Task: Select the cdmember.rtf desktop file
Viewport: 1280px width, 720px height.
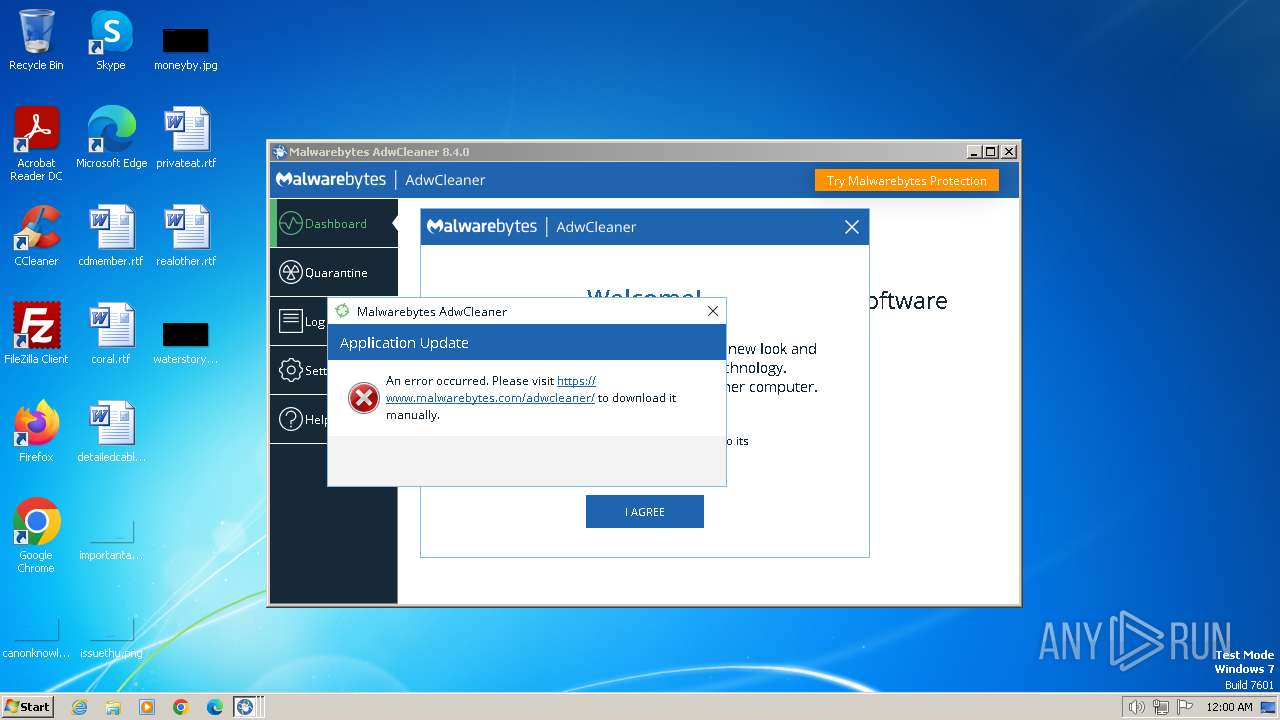Action: click(x=111, y=236)
